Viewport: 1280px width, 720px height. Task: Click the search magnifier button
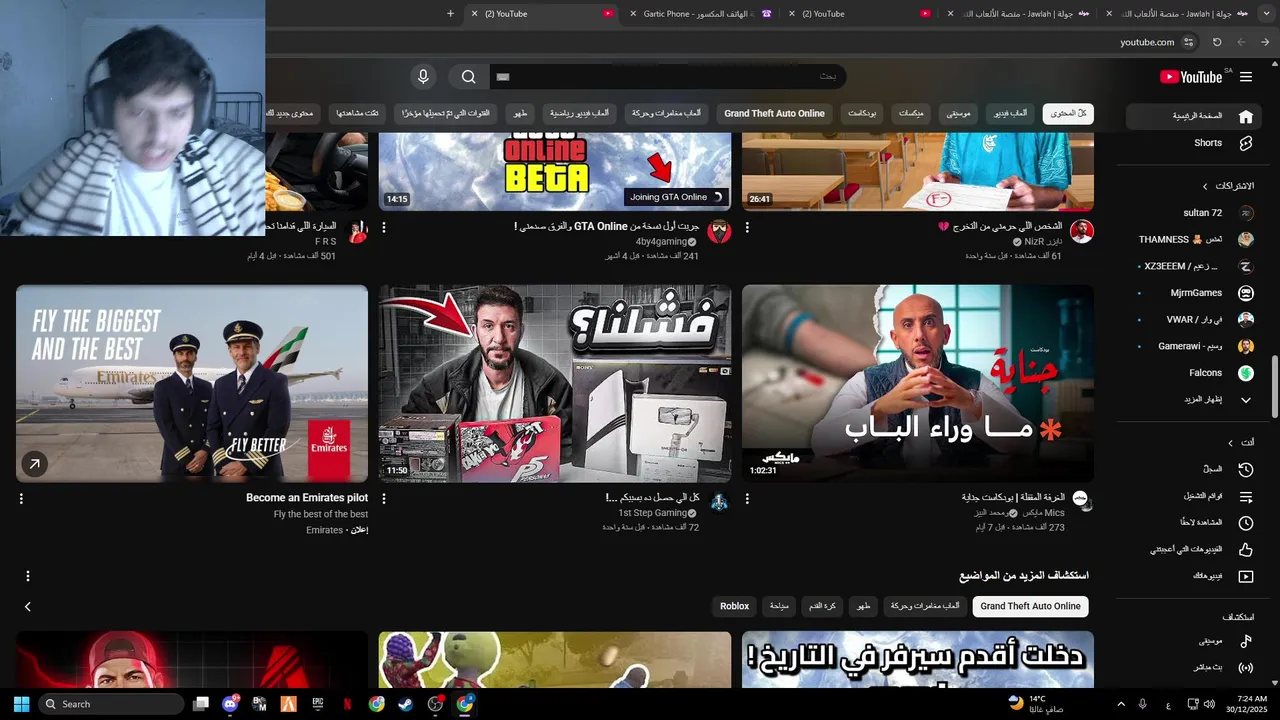tap(469, 77)
